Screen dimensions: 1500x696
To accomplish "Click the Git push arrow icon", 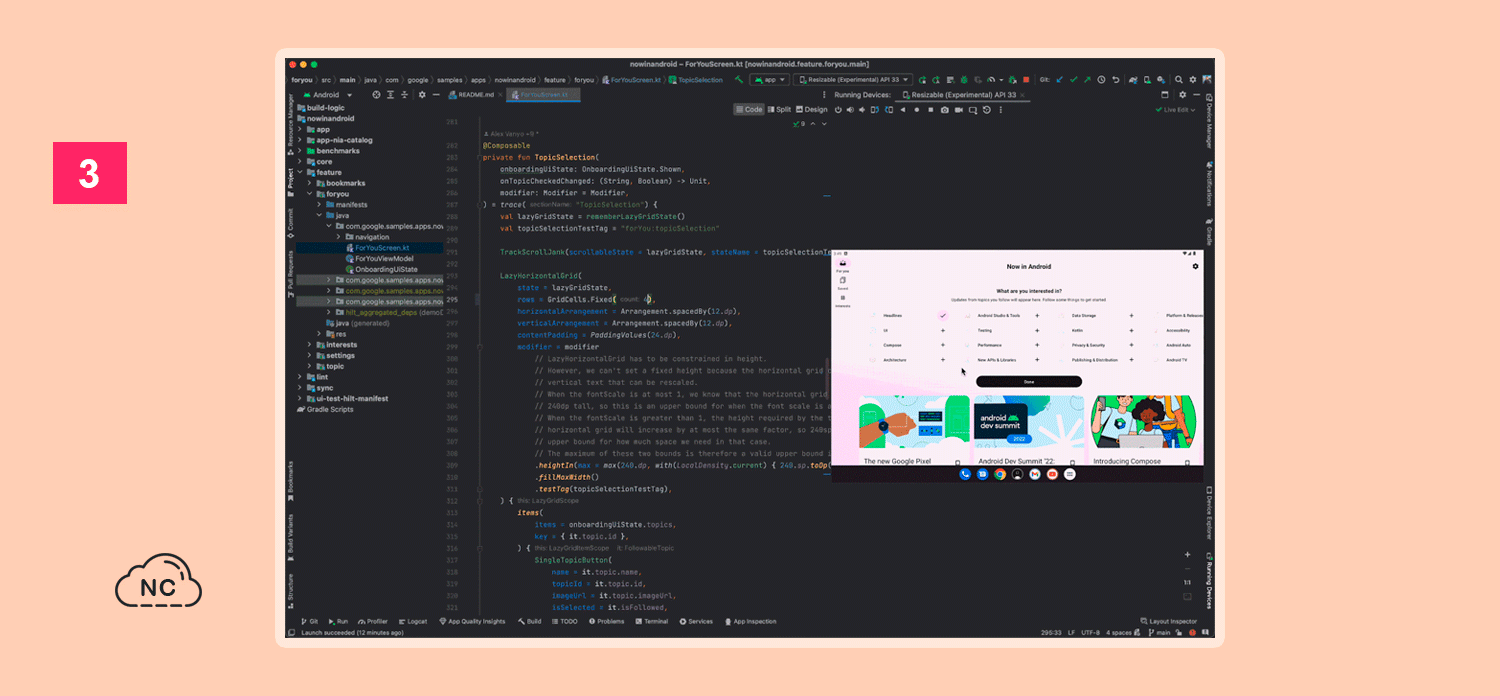I will pos(1087,79).
